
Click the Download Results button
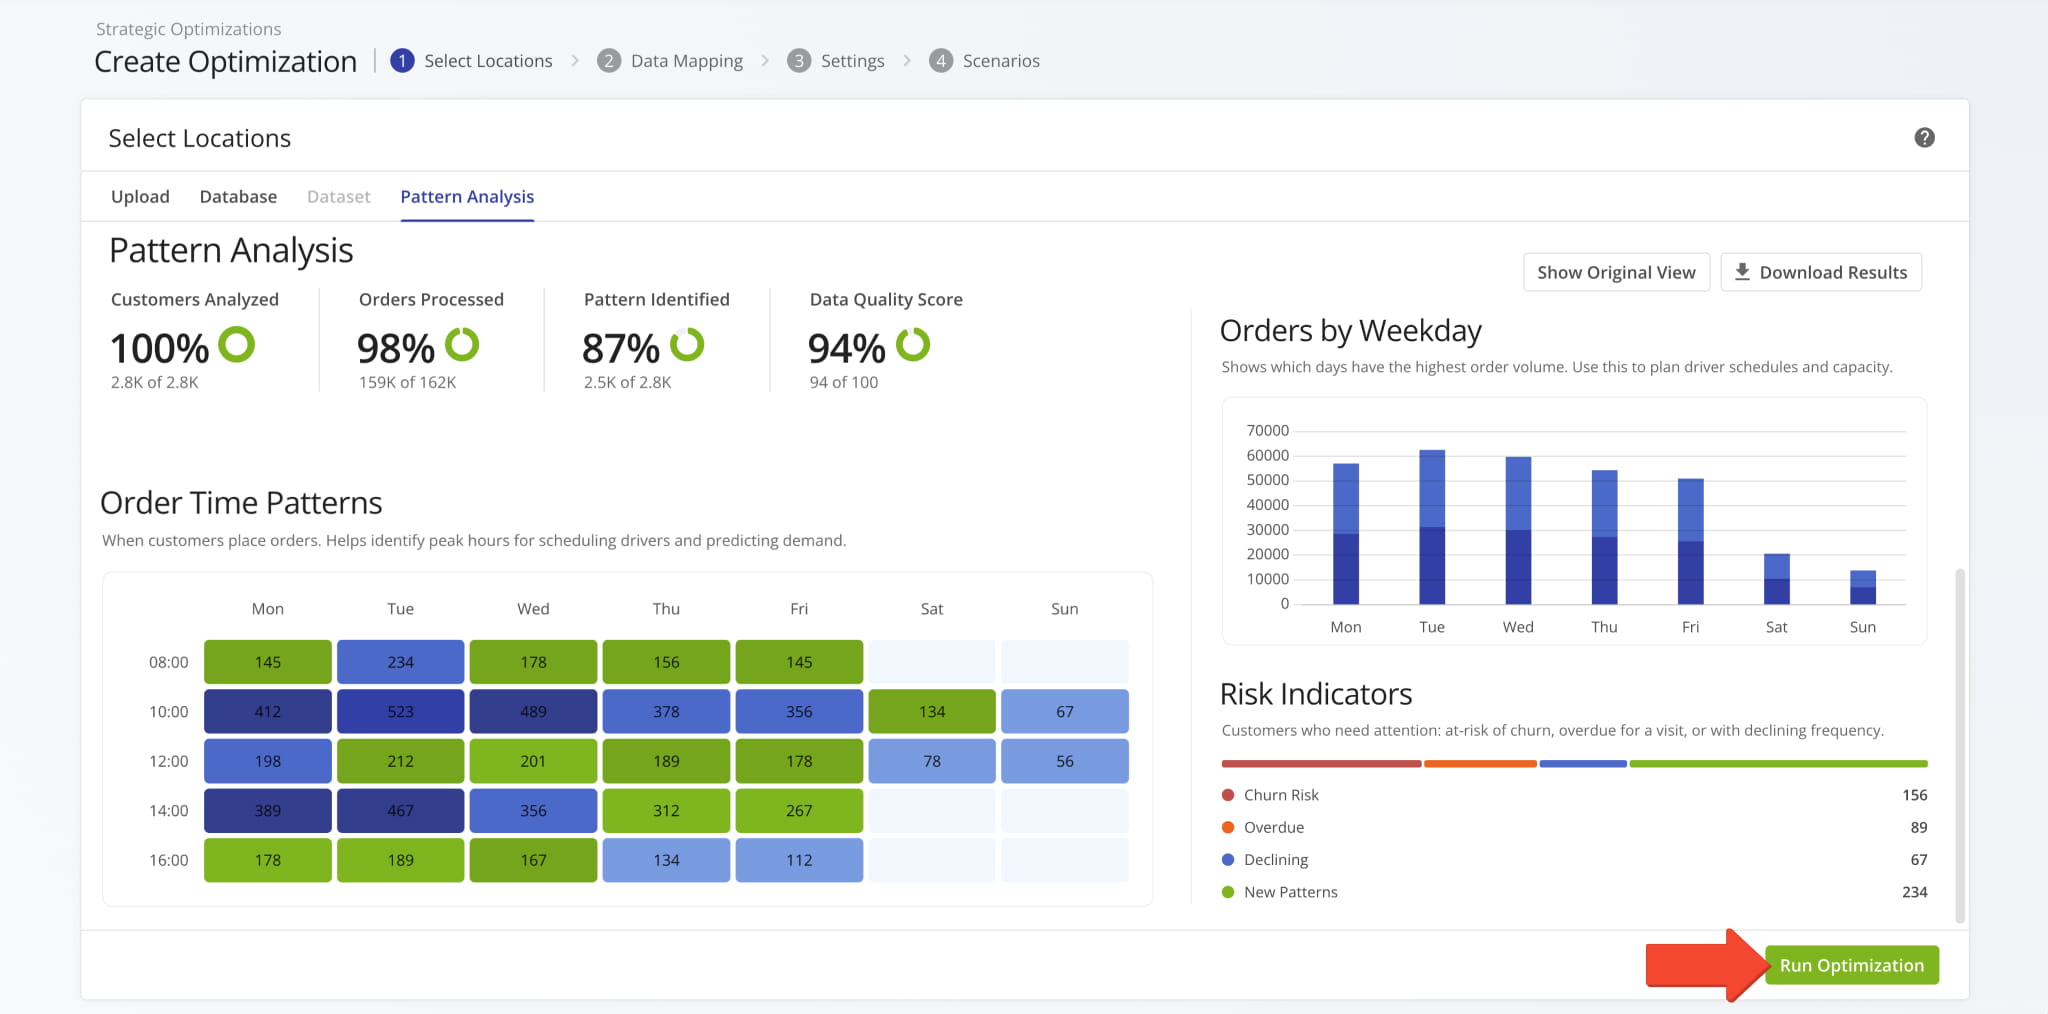tap(1822, 271)
